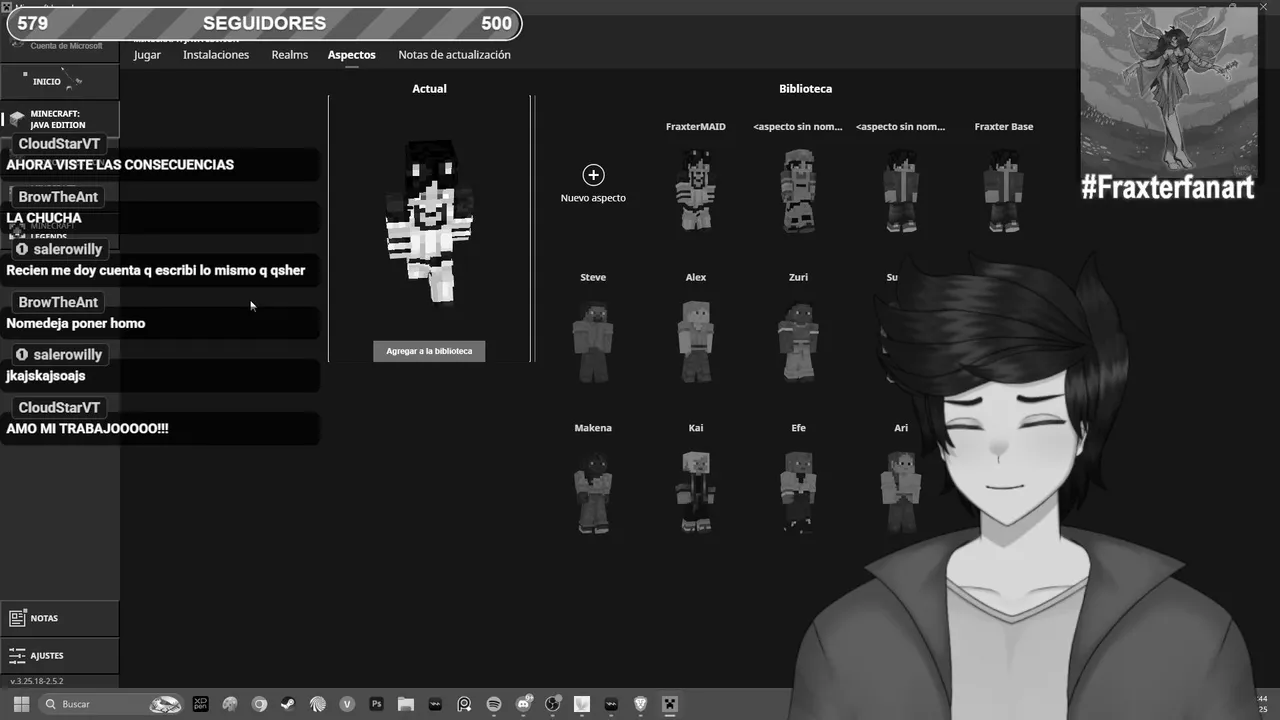Choose the Zuri default skin
This screenshot has height=720, width=1280.
click(x=798, y=340)
